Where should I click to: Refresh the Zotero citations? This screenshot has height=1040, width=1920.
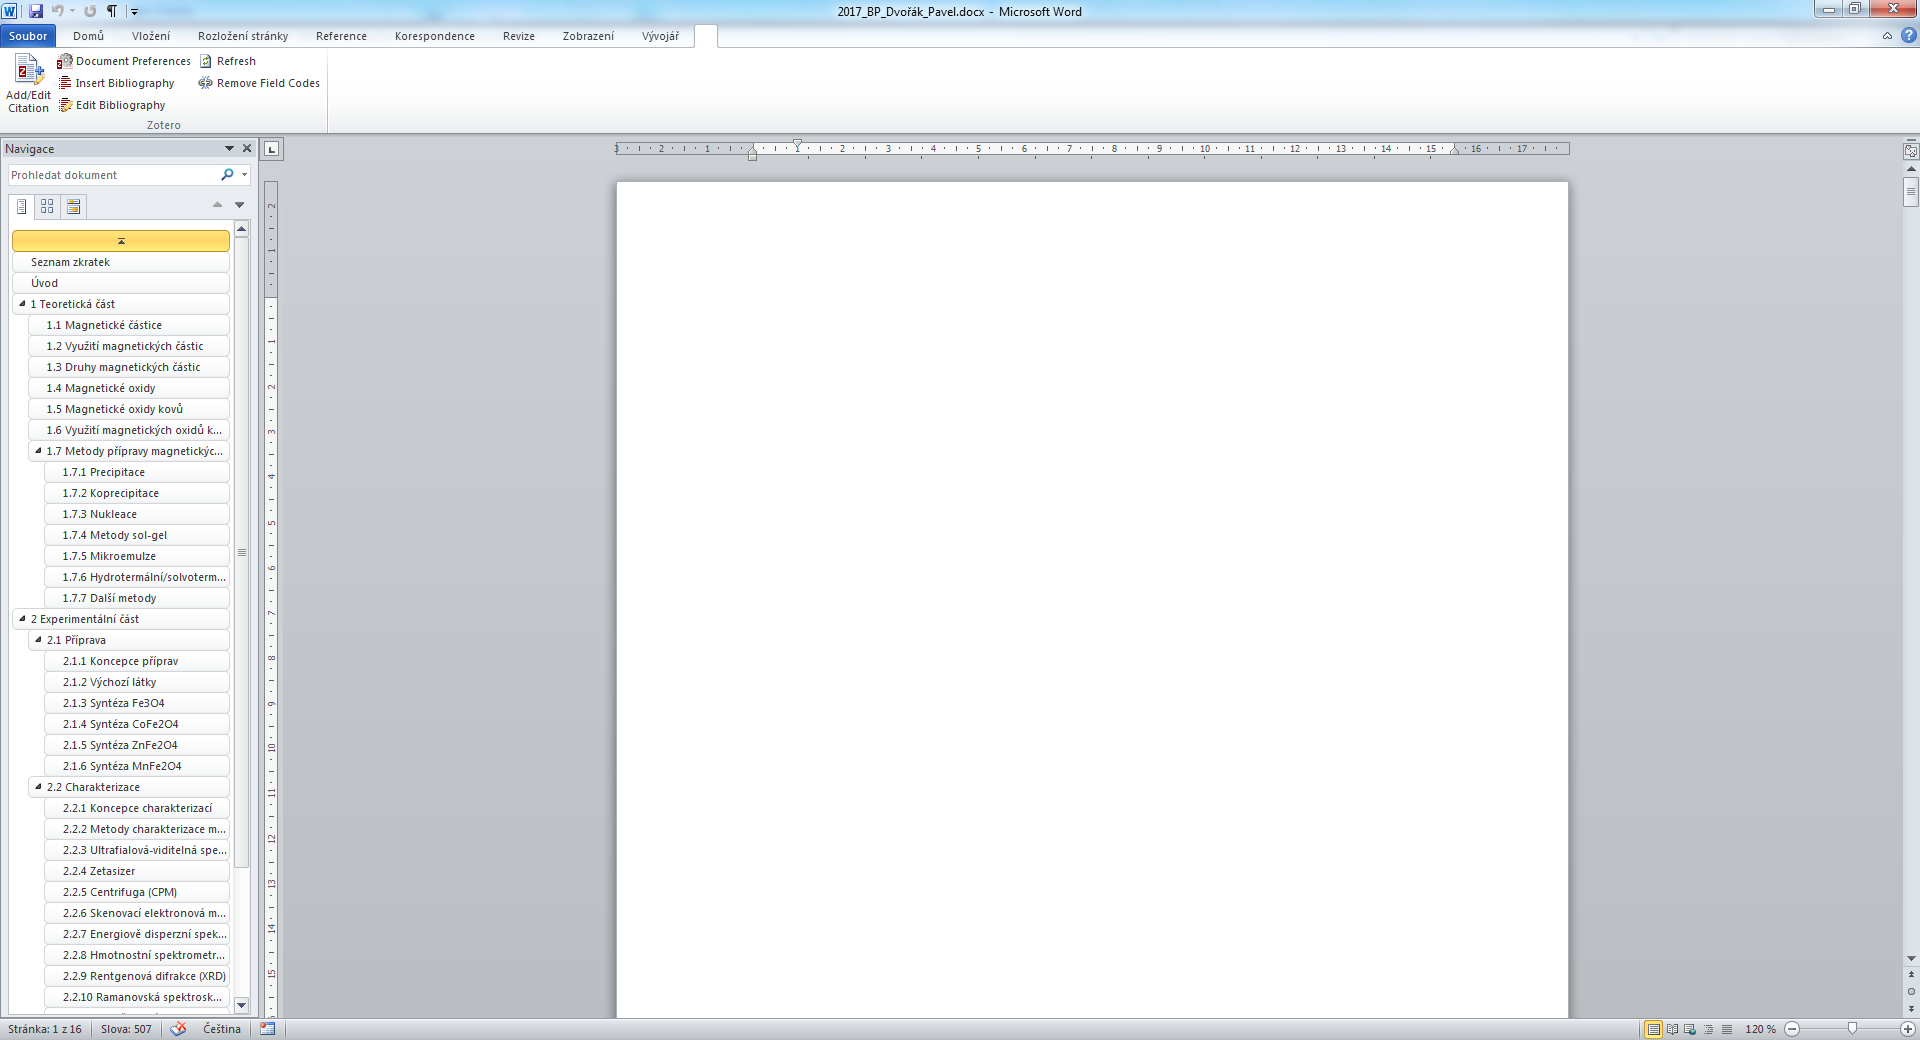click(x=228, y=61)
